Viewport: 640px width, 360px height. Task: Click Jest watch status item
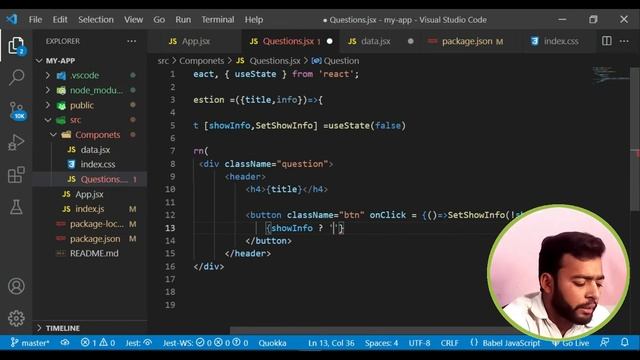point(139,343)
